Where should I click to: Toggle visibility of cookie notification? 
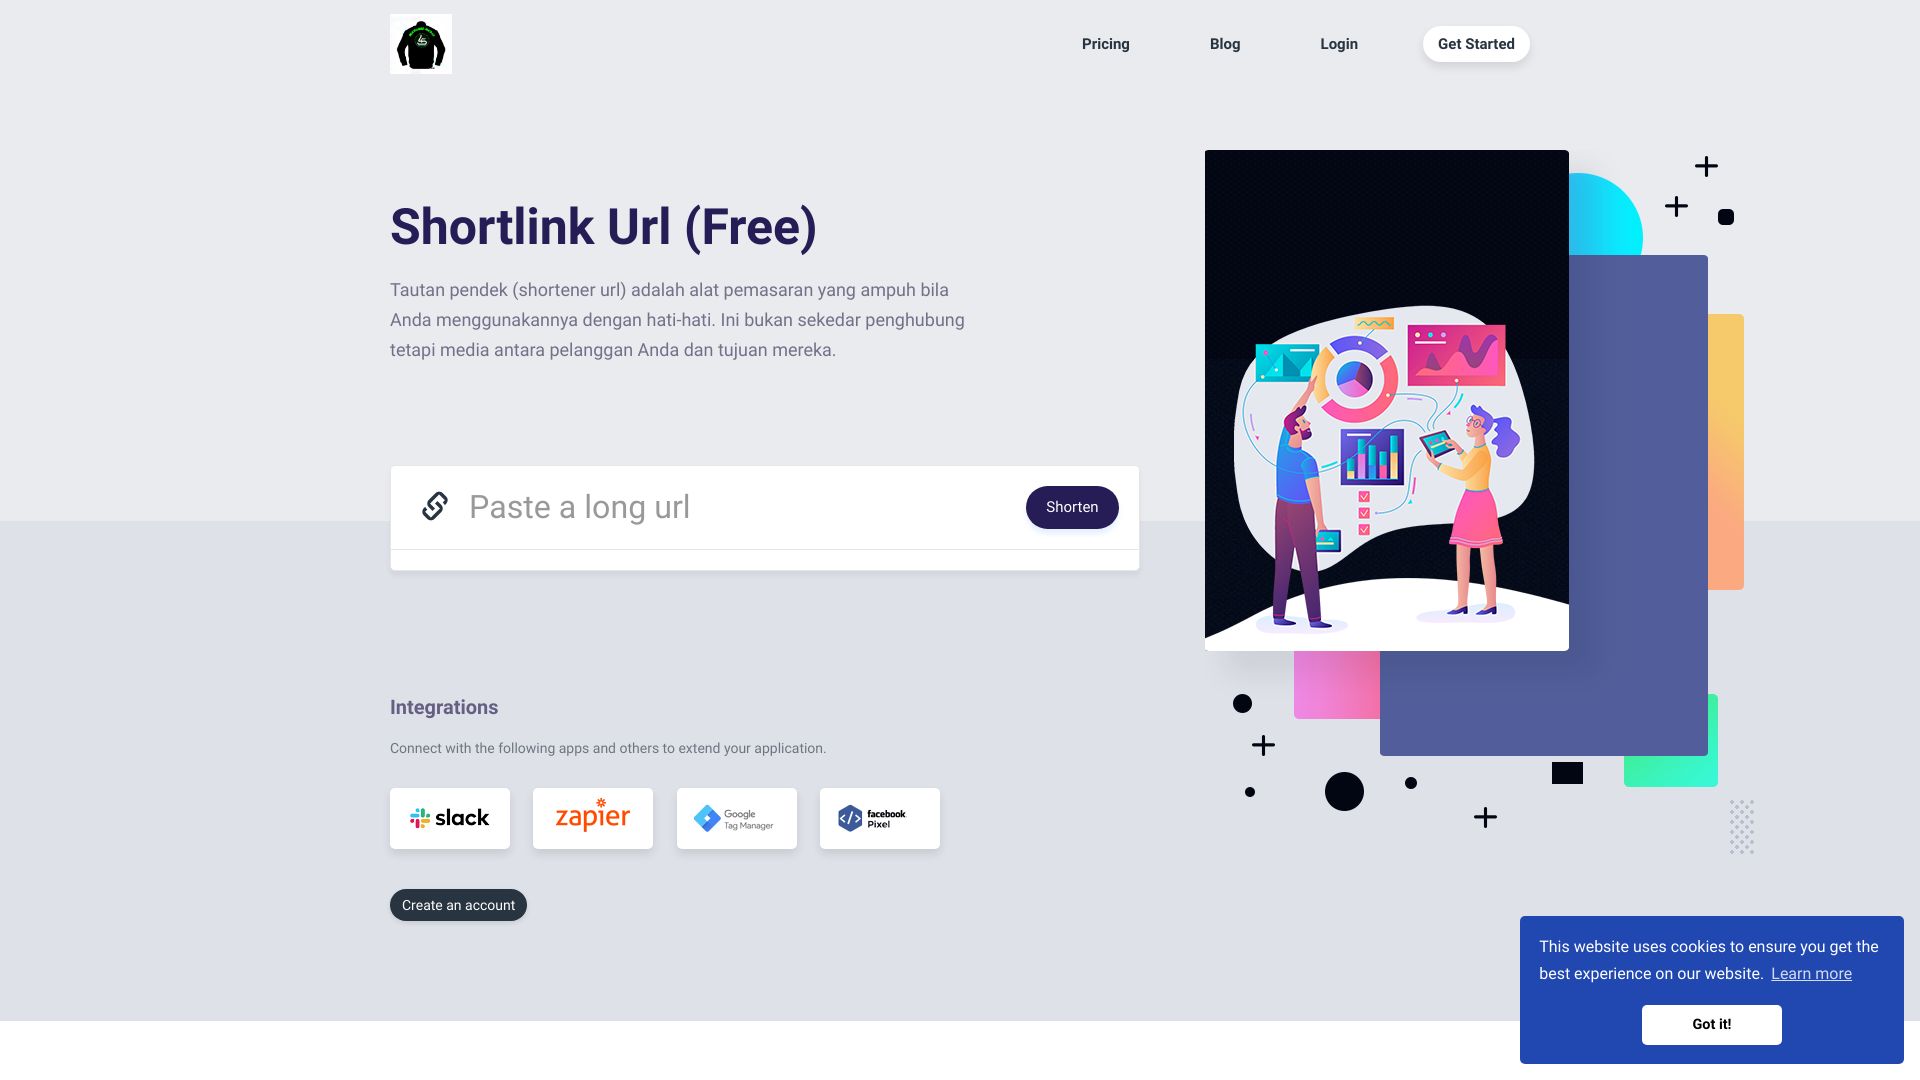(x=1710, y=1025)
